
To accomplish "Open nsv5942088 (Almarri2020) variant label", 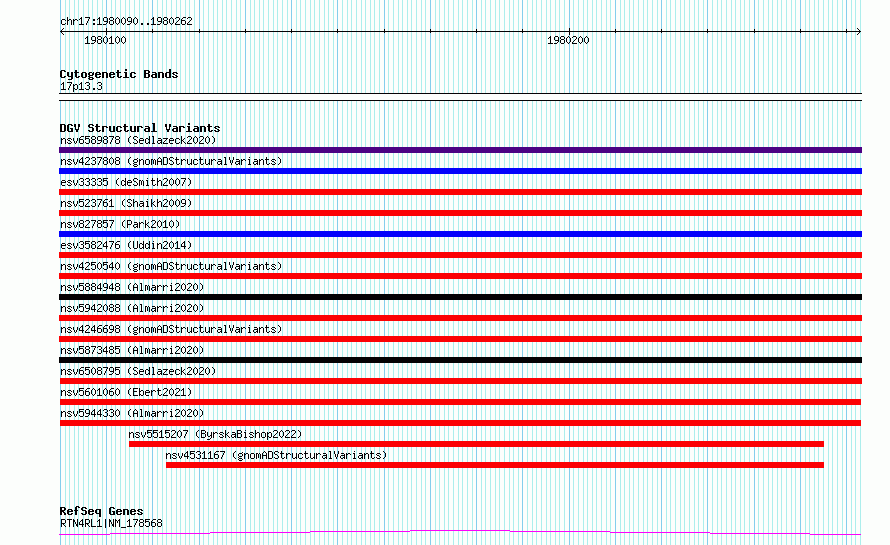I will tap(132, 308).
